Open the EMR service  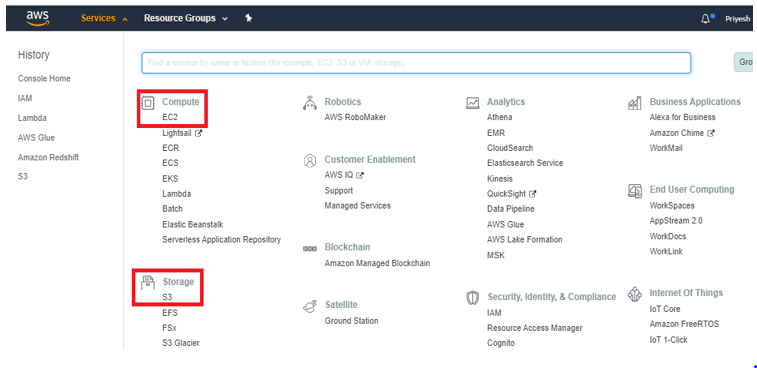pos(496,133)
